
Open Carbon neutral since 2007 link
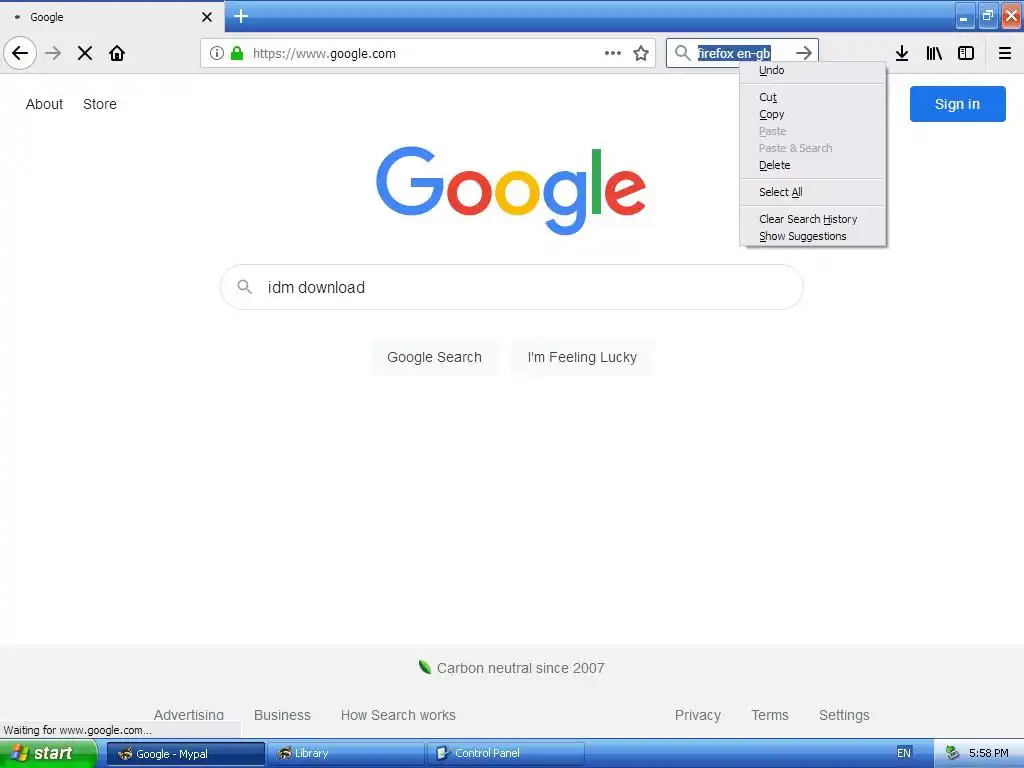coord(520,668)
